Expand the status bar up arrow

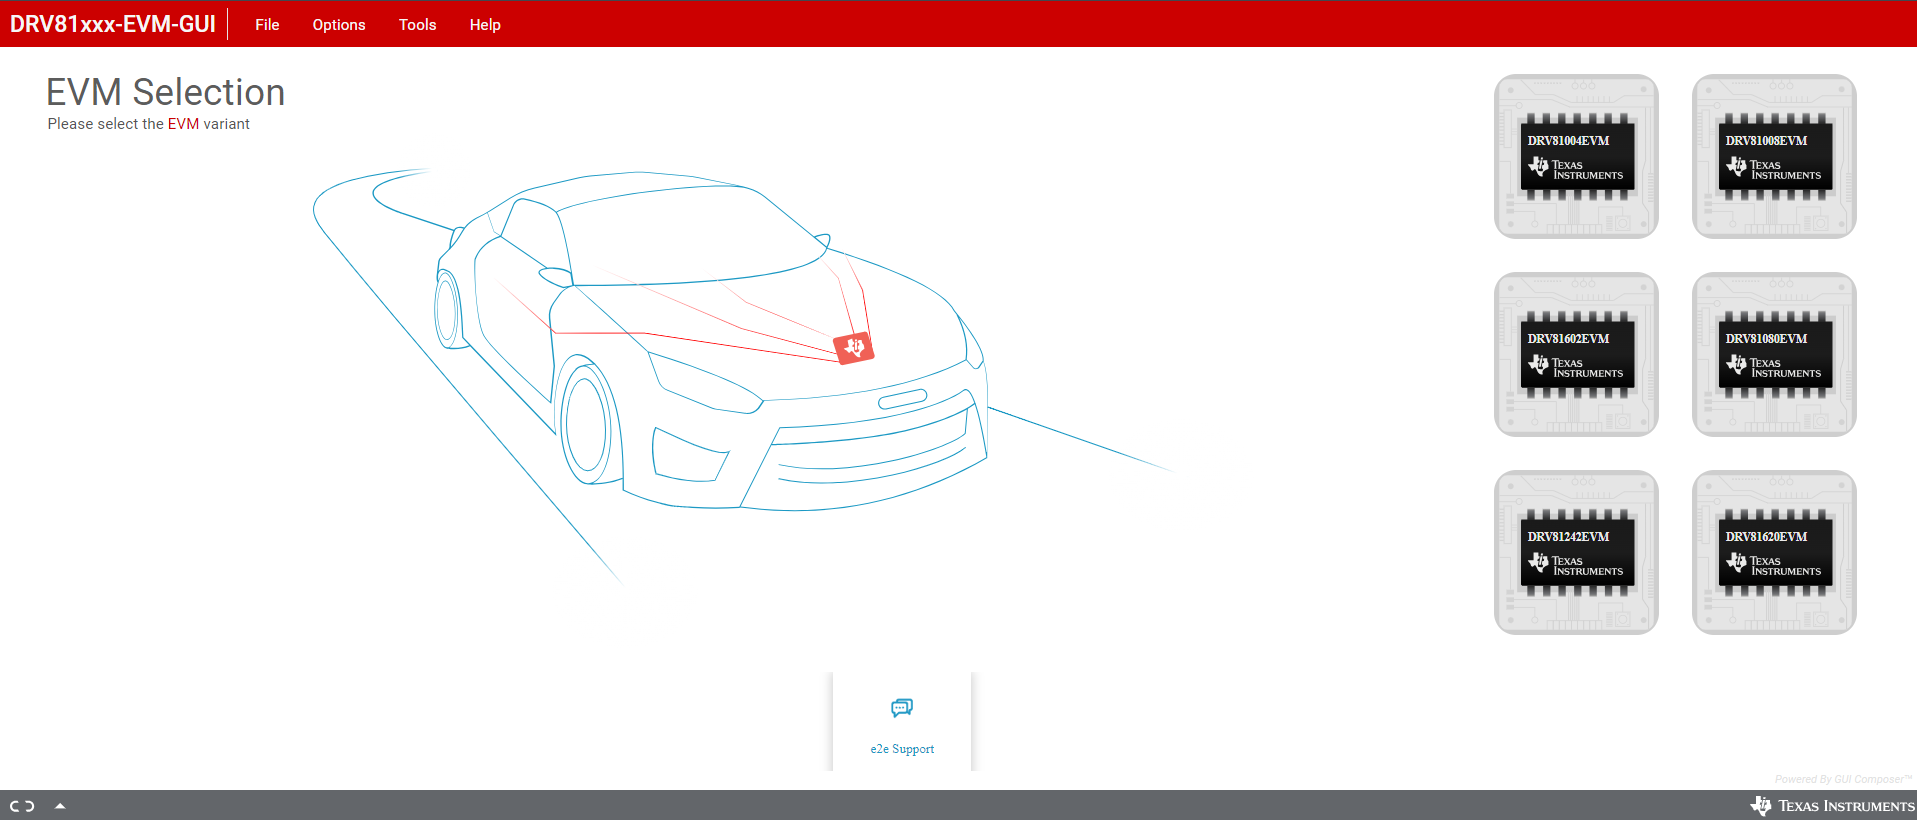60,806
